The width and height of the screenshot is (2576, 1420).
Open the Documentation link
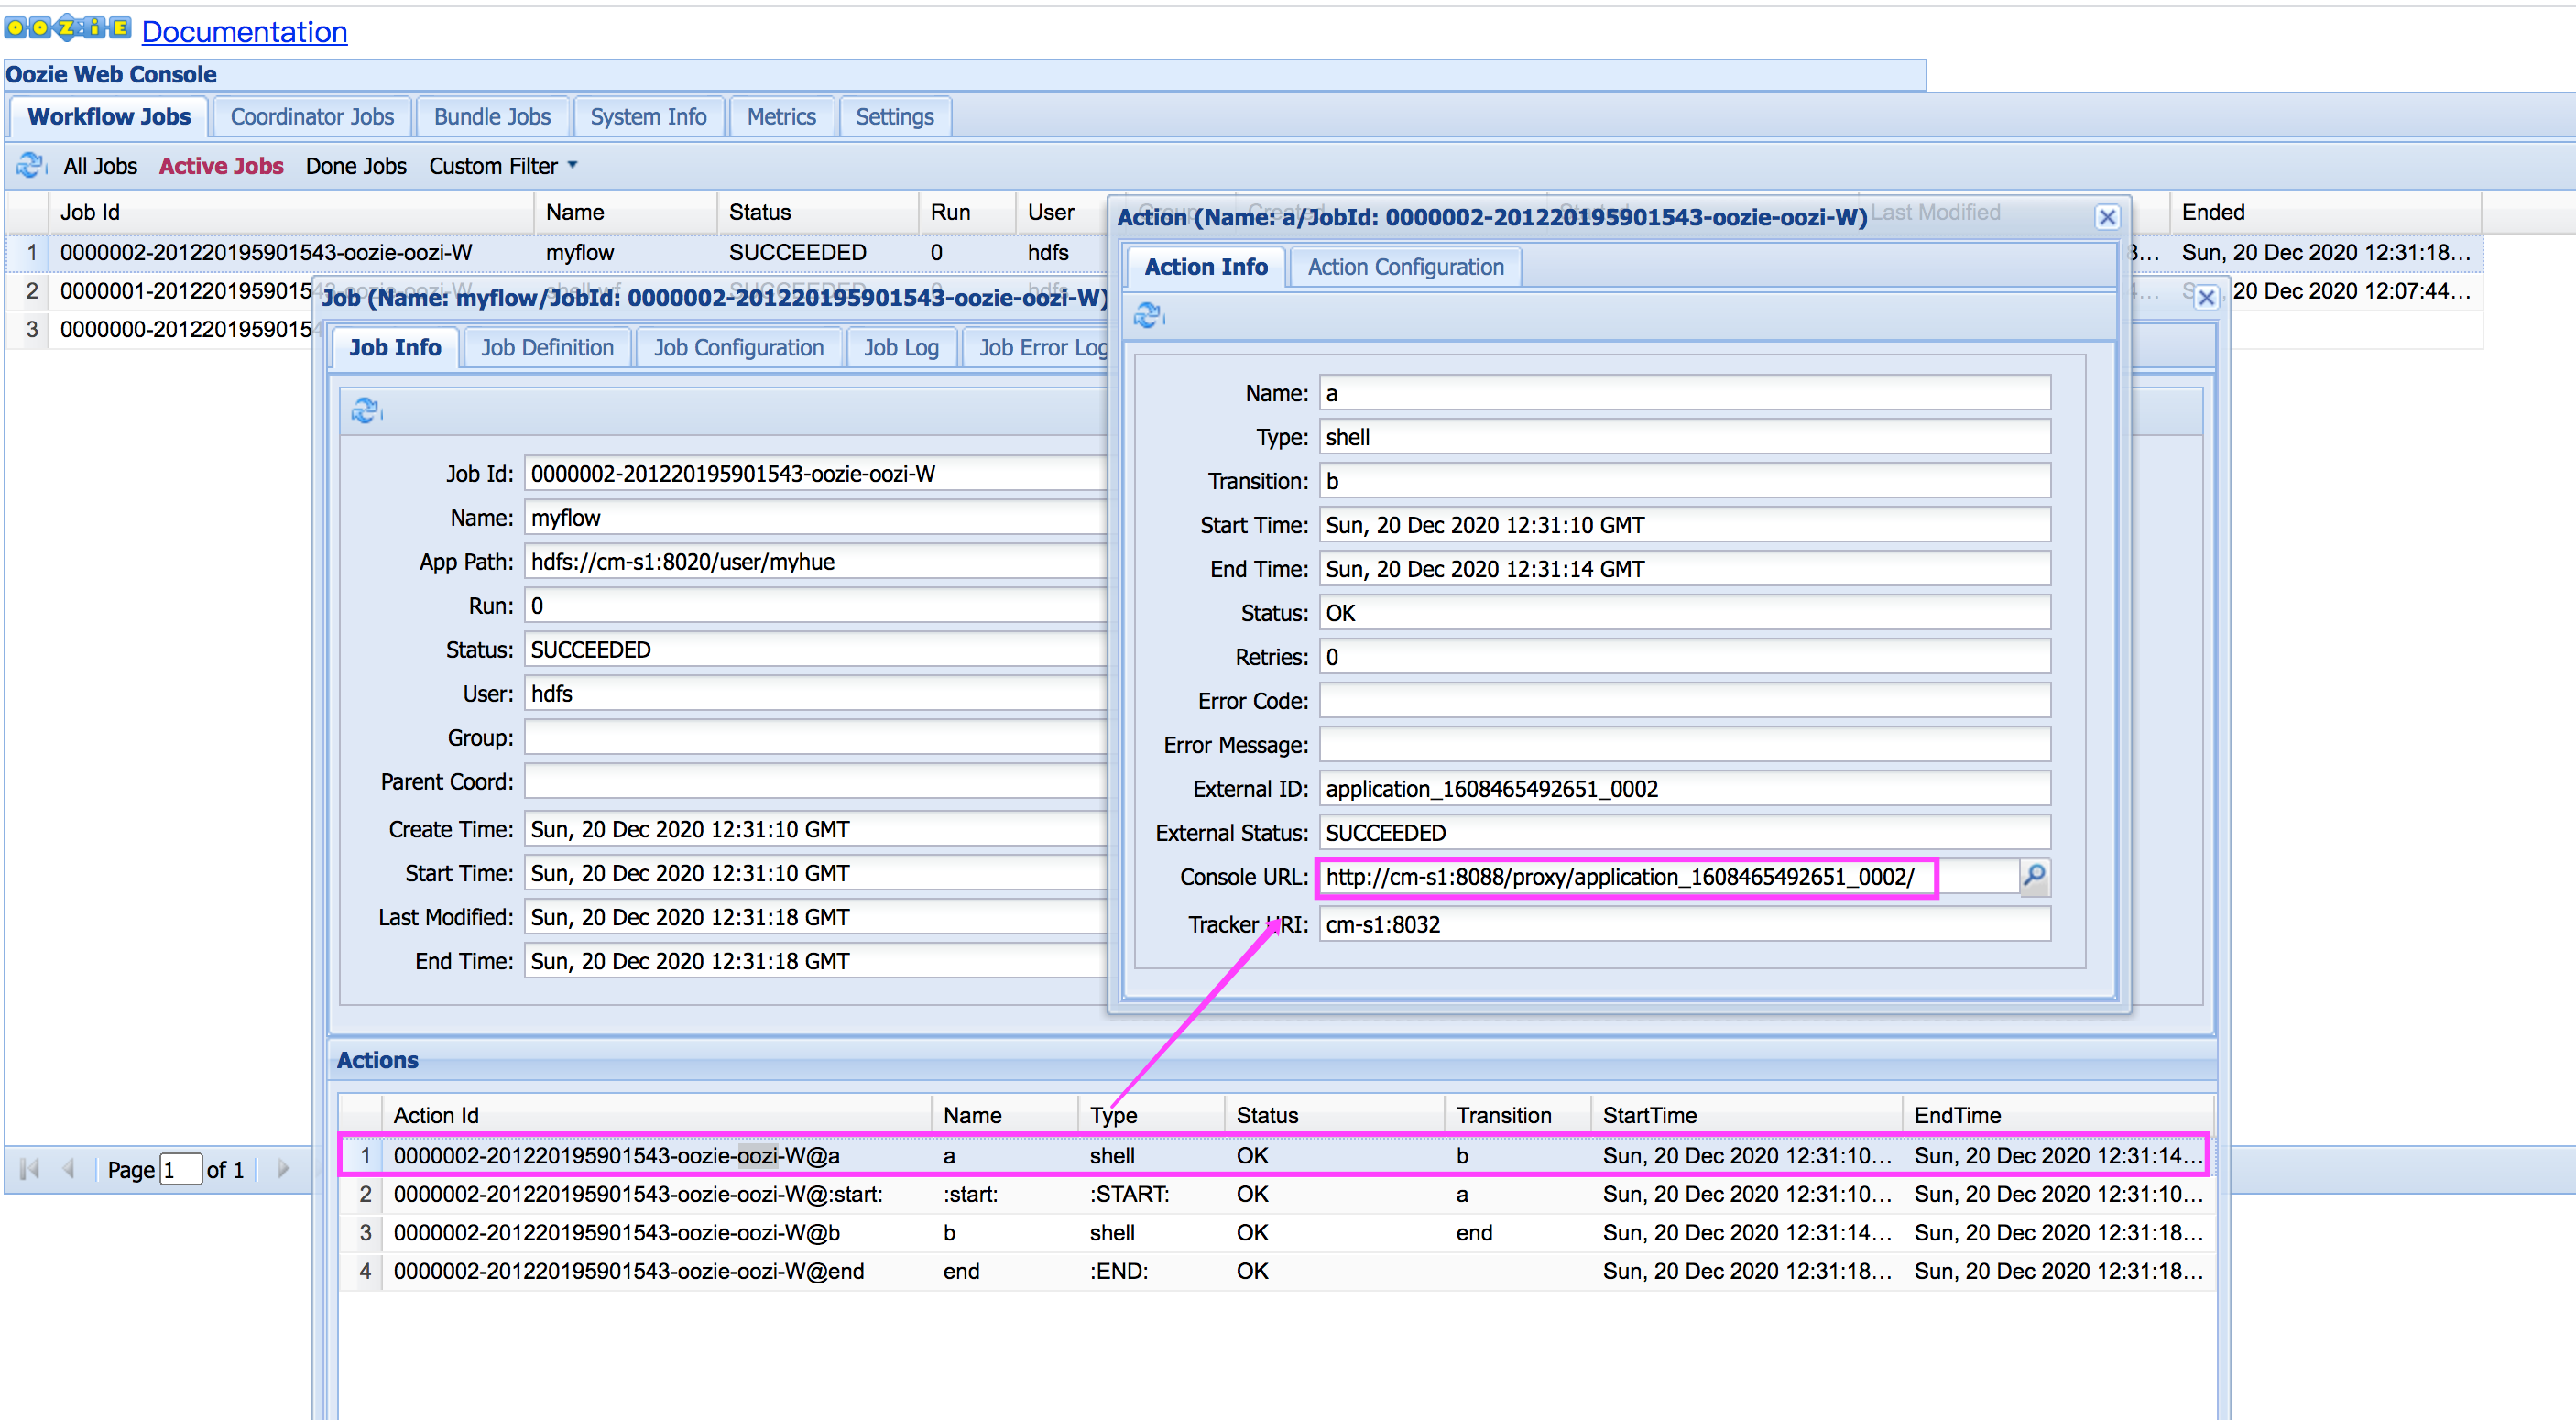(x=244, y=31)
